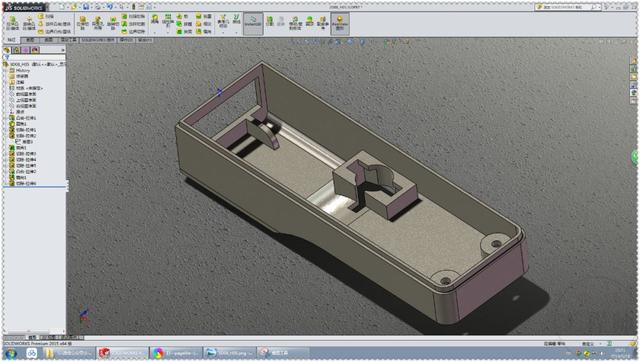This screenshot has width=640, height=362.
Task: Select the 材质 <未指定> material row
Action: pyautogui.click(x=26, y=88)
